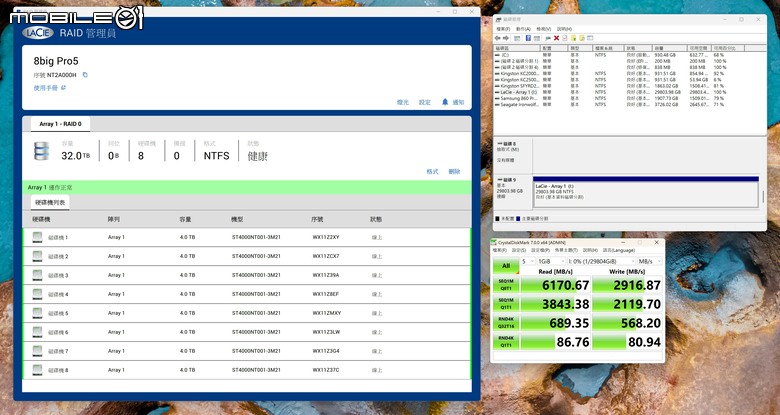Click drive icon for serial WX11Z2XY
Screen dimensions: 780x415
click(x=37, y=237)
